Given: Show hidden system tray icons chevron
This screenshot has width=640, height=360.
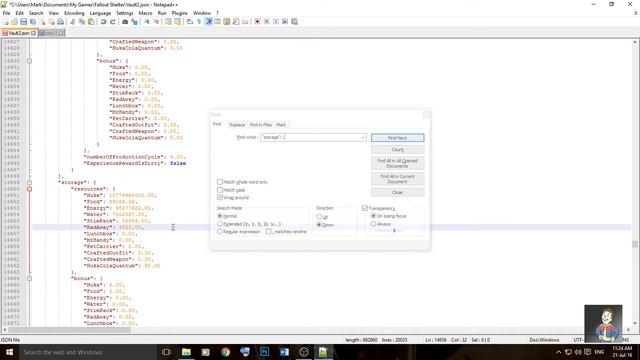Looking at the screenshot, I should (558, 352).
